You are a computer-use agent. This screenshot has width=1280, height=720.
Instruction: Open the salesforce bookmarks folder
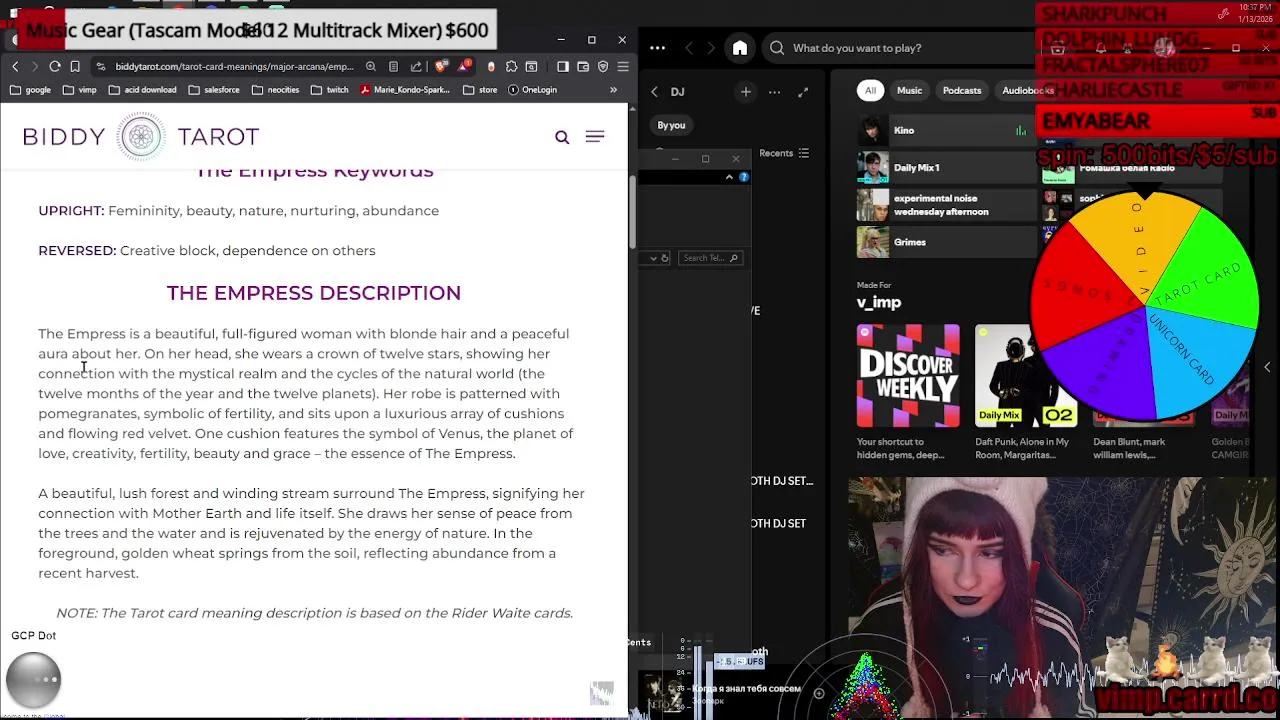213,90
